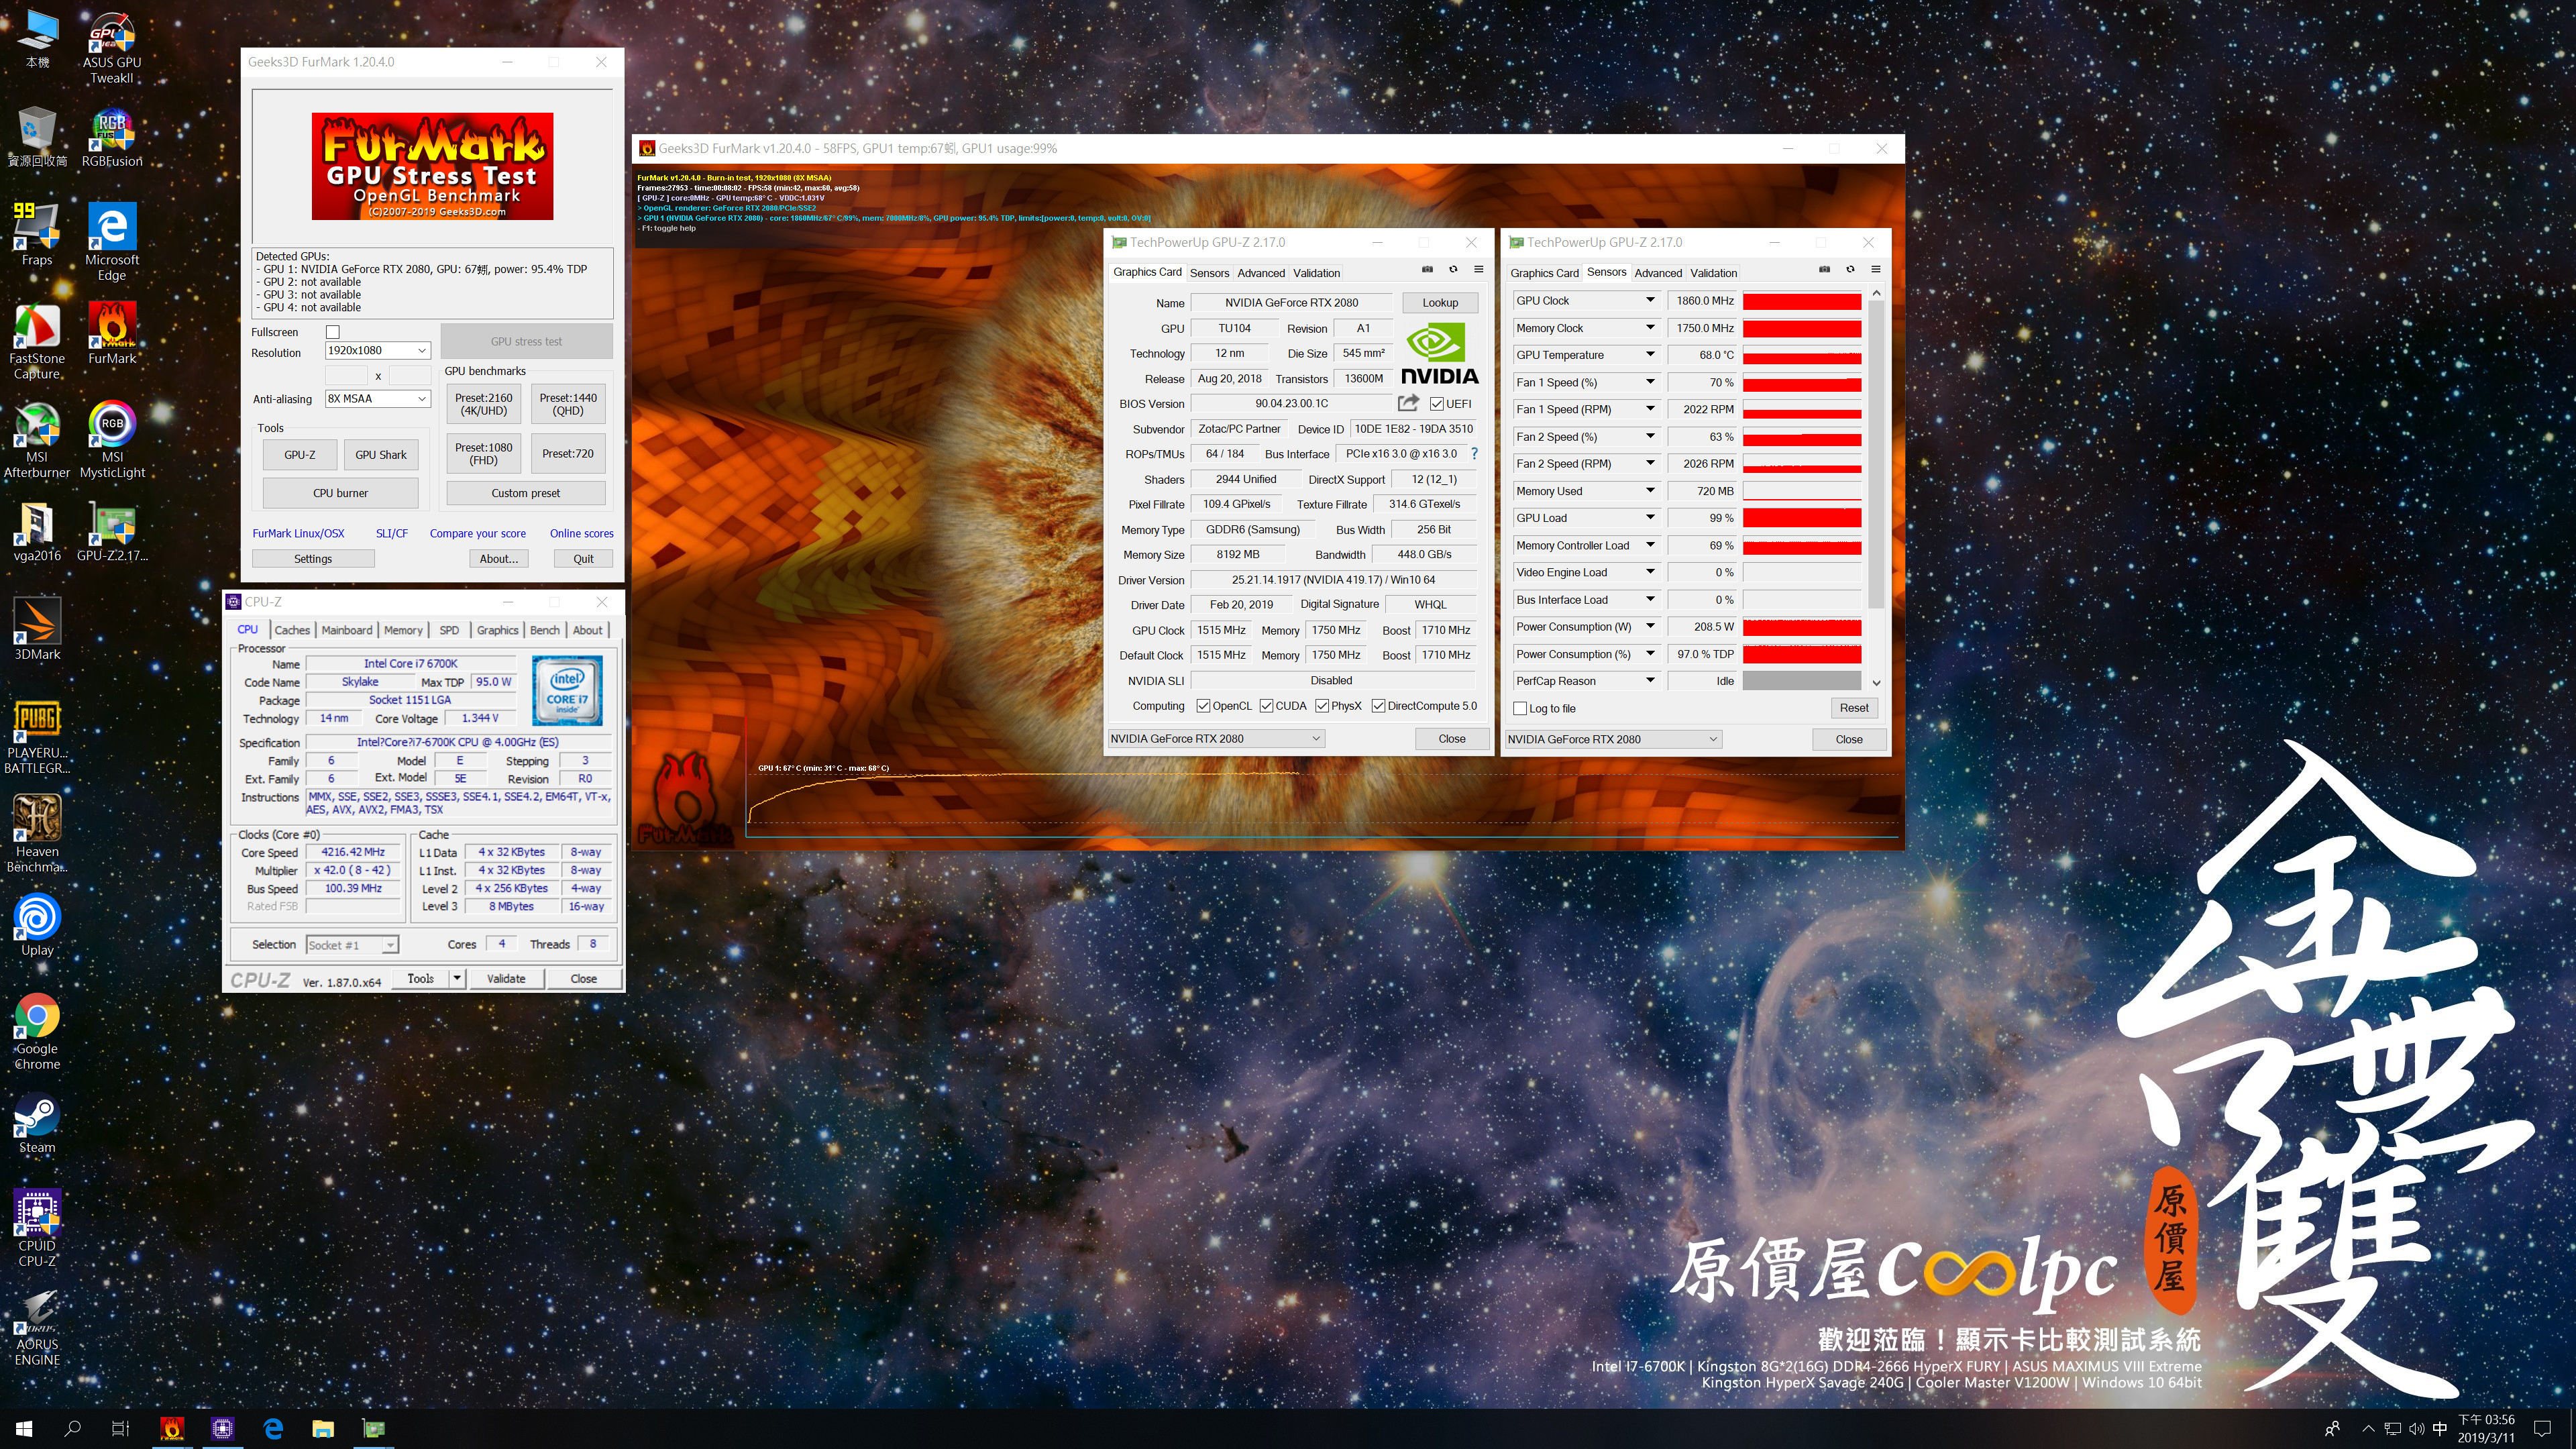Toggle the CUDA computing checkbox
This screenshot has width=2576, height=1449.
tap(1266, 706)
